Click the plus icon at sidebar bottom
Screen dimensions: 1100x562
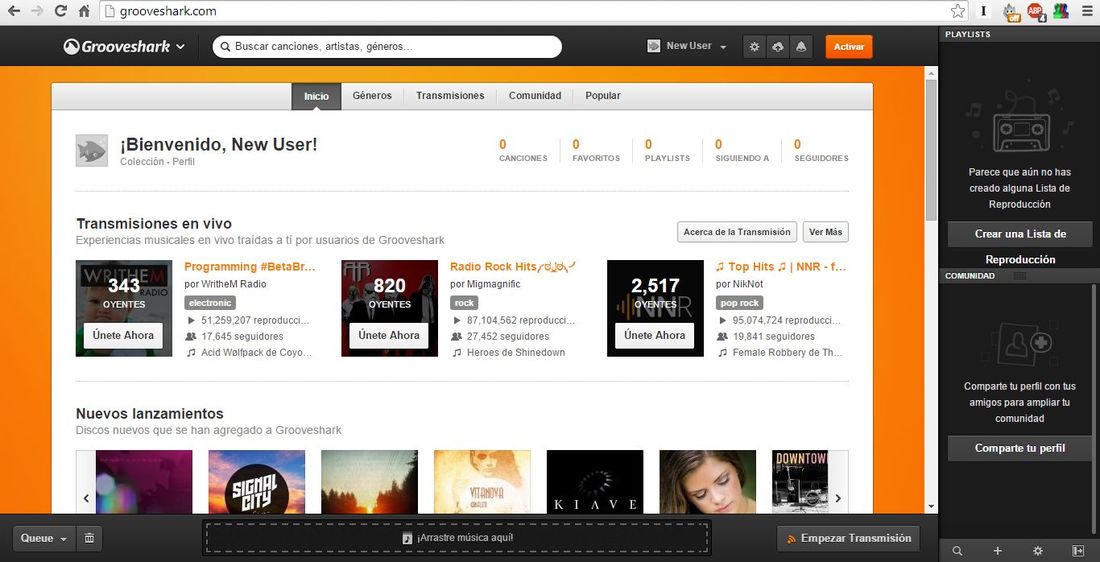click(998, 551)
